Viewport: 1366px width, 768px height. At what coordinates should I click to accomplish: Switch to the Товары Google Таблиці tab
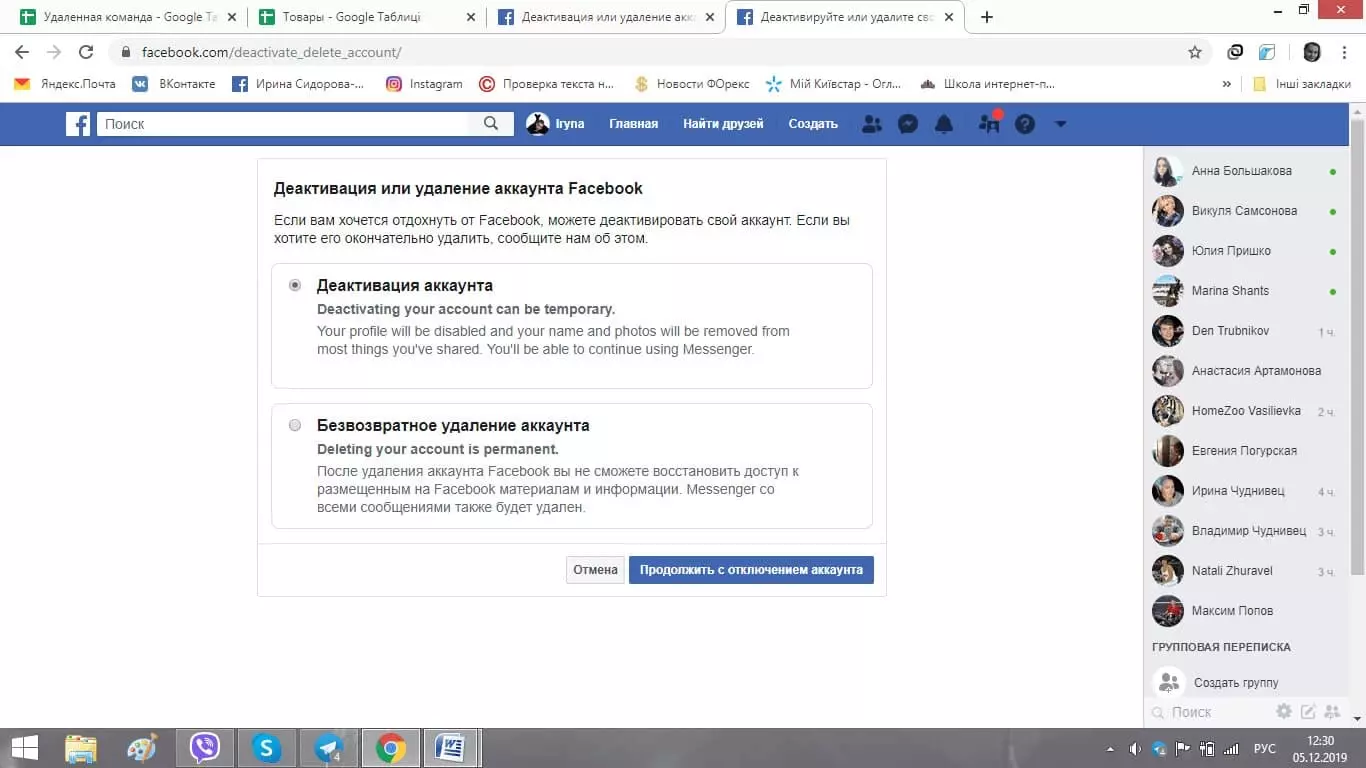tap(350, 17)
